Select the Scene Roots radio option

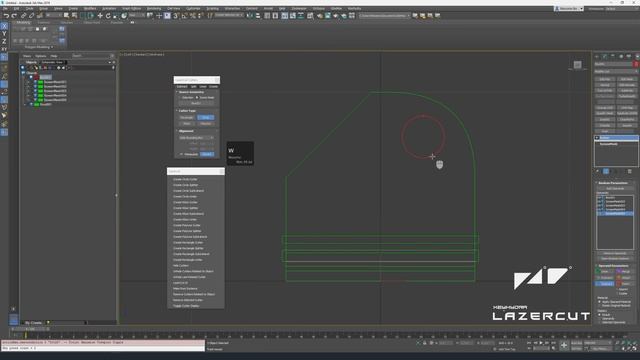coord(197,98)
